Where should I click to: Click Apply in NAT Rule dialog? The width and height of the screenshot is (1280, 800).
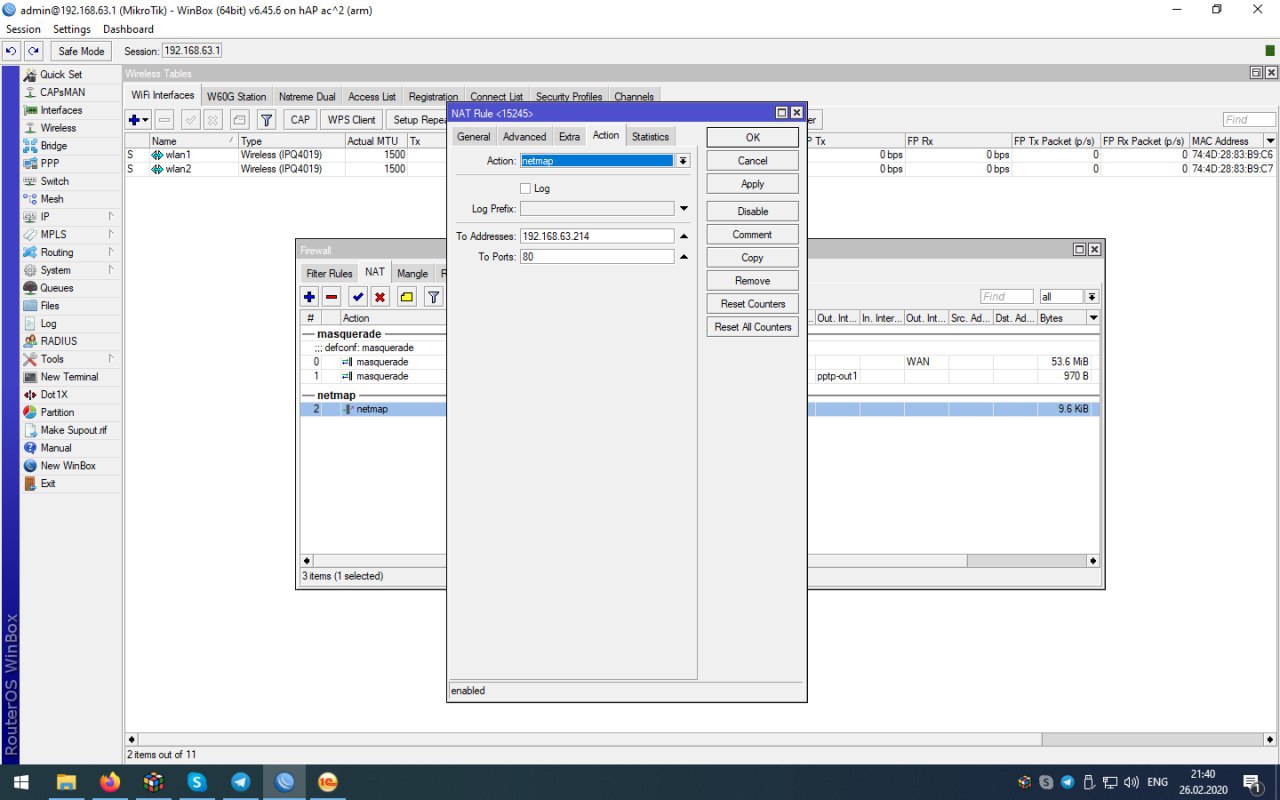coord(753,184)
